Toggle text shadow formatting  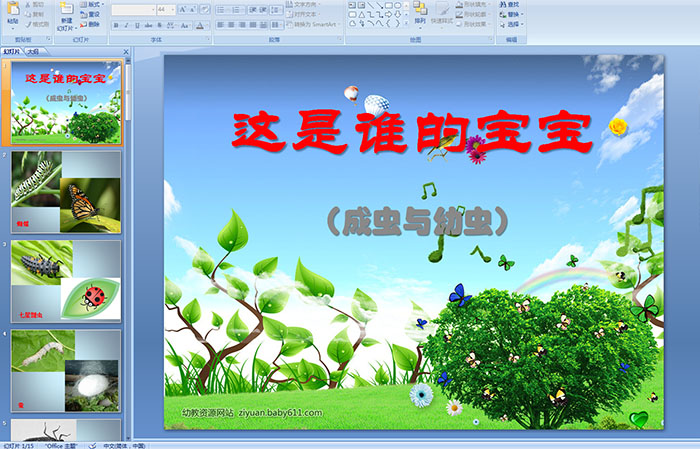point(159,25)
